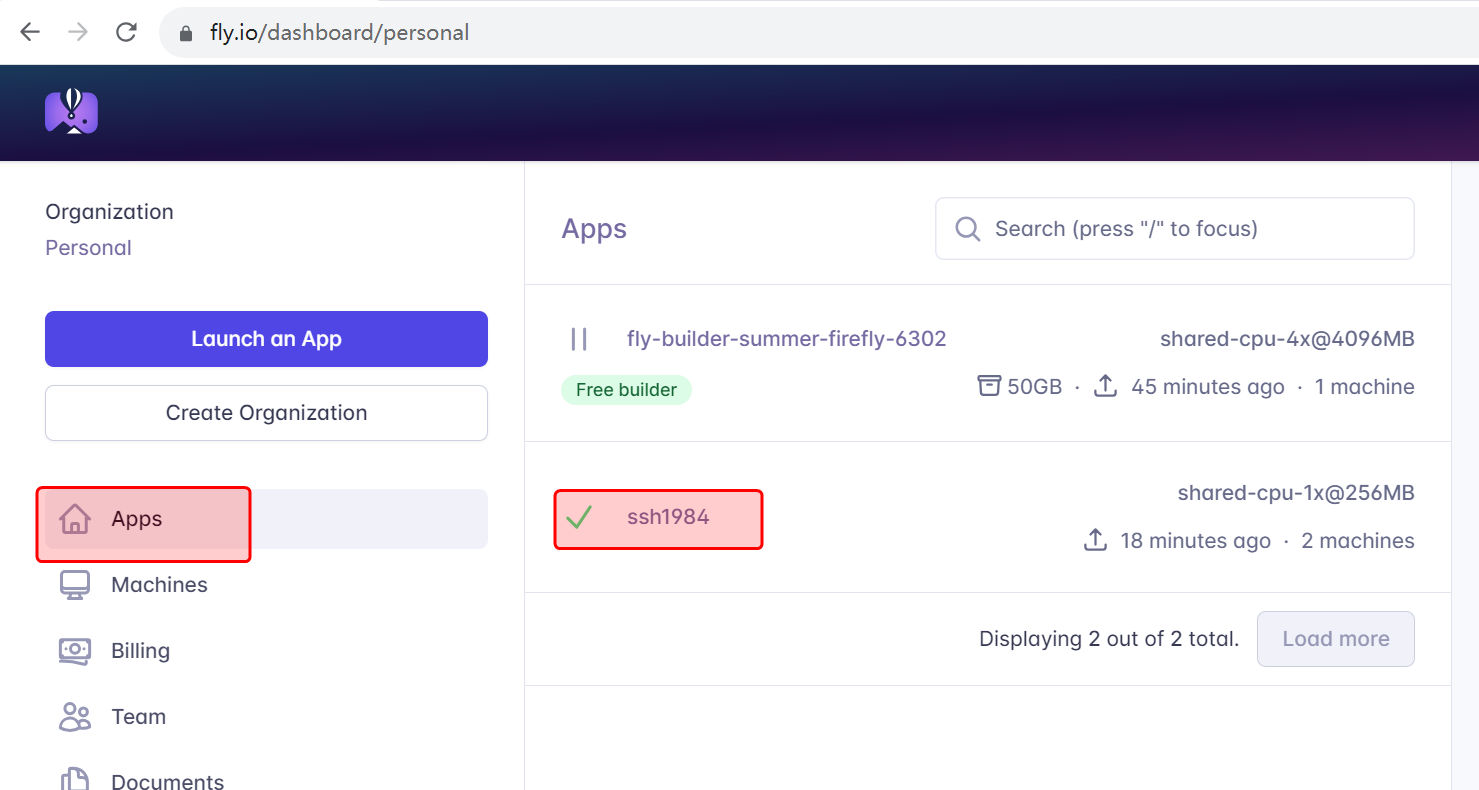Click the Create Organization button

266,413
